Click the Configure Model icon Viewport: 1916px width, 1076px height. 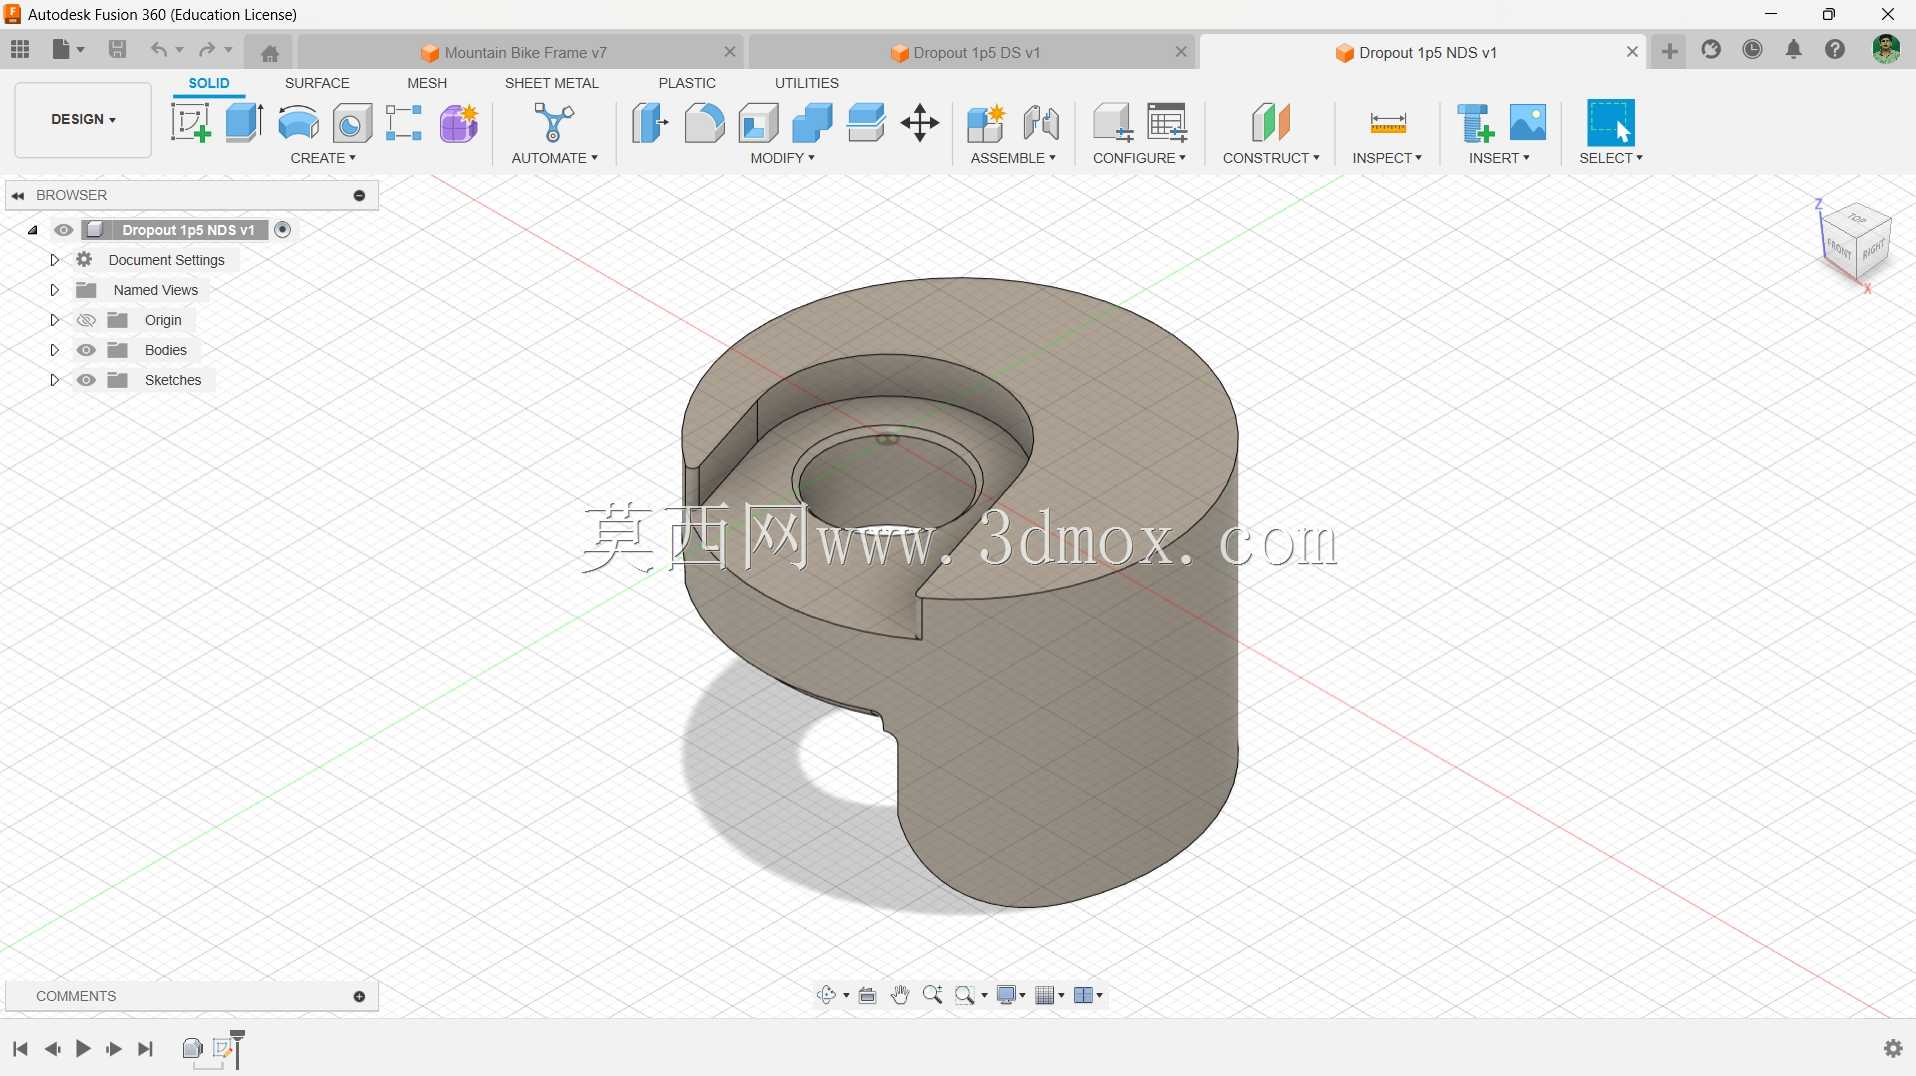pyautogui.click(x=1112, y=123)
